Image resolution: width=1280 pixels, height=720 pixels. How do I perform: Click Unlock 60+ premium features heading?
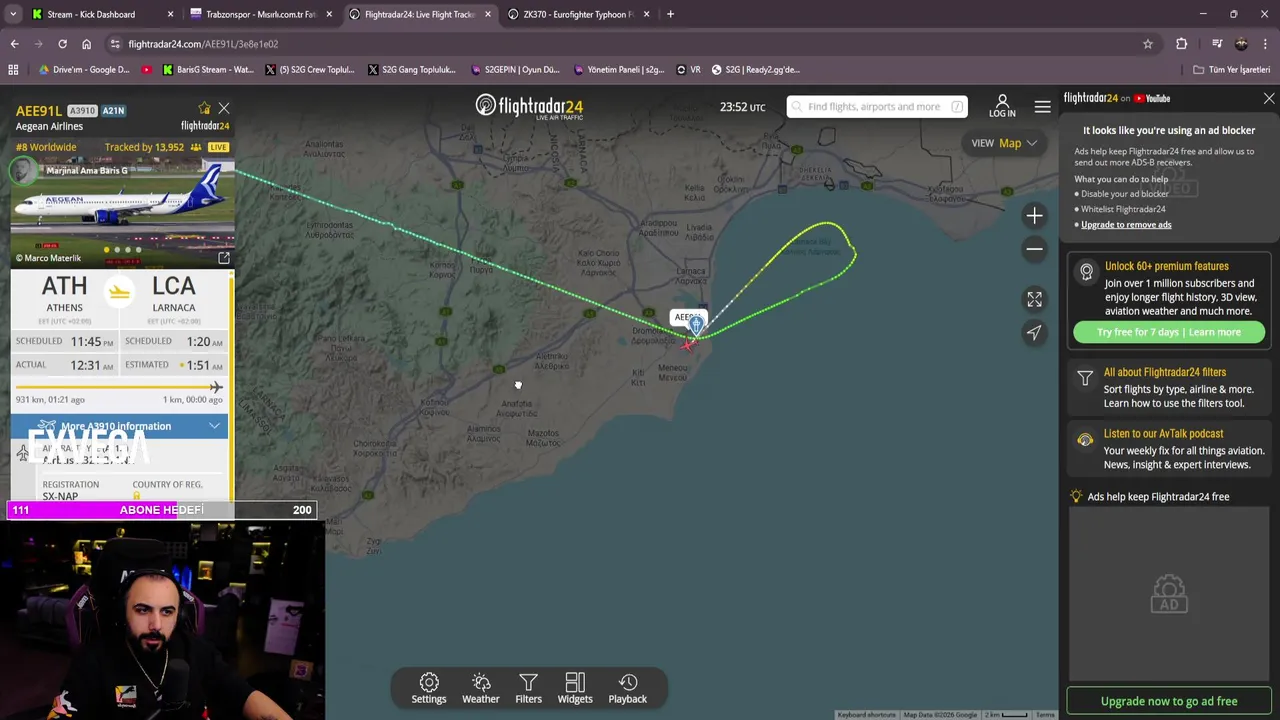[1166, 266]
